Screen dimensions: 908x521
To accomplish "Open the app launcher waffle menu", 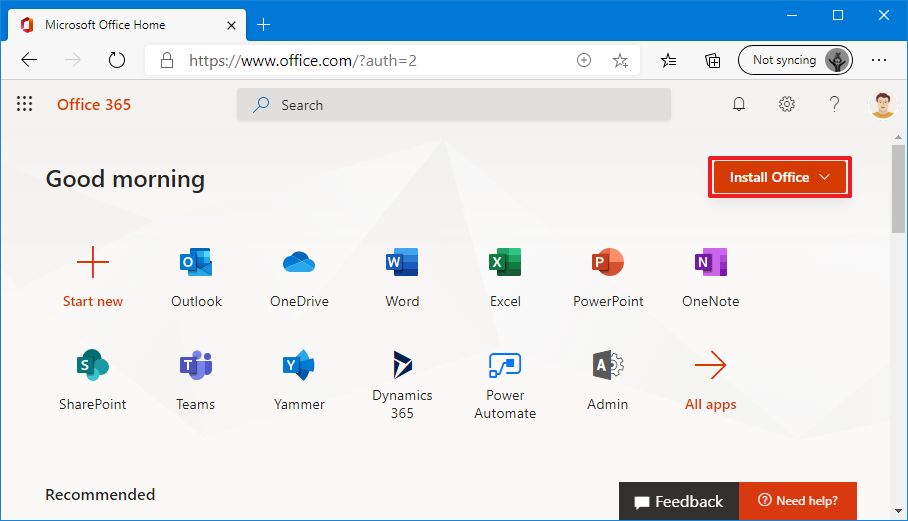I will point(25,104).
